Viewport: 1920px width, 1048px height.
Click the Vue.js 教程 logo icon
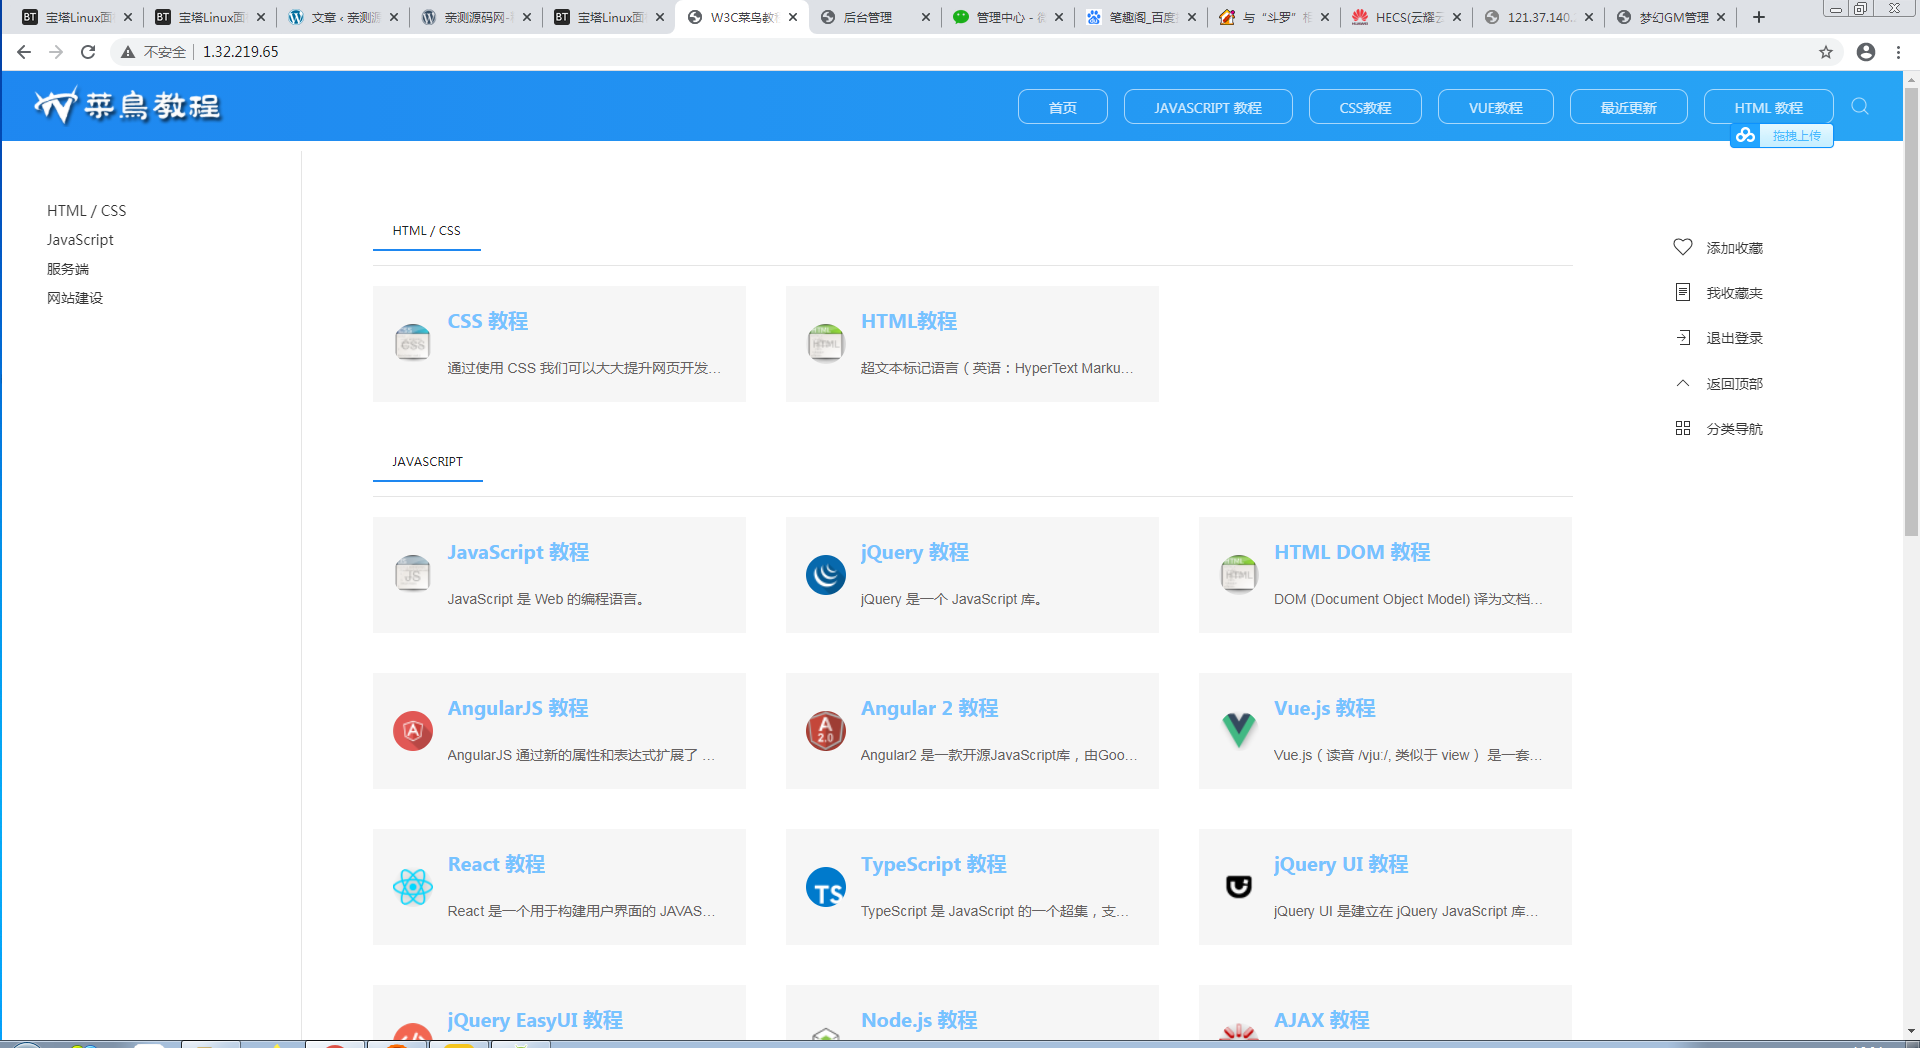pyautogui.click(x=1239, y=731)
